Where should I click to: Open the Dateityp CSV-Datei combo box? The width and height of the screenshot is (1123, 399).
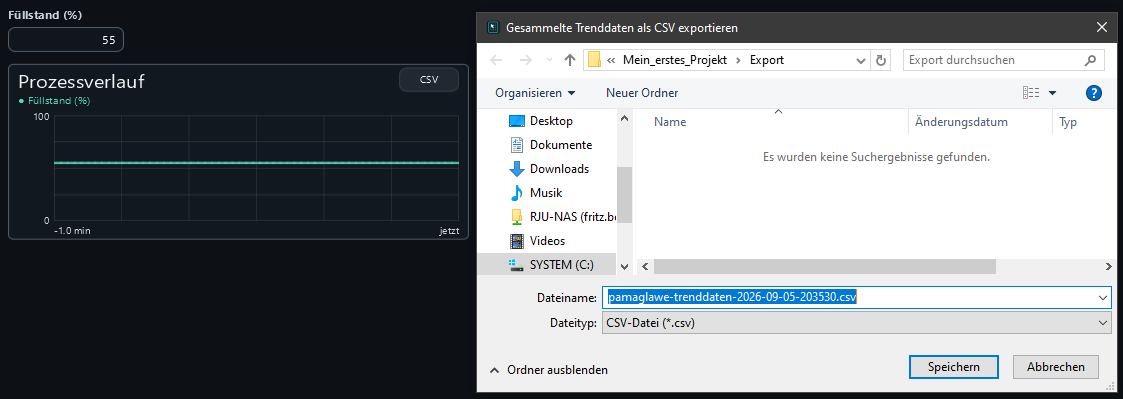point(857,324)
